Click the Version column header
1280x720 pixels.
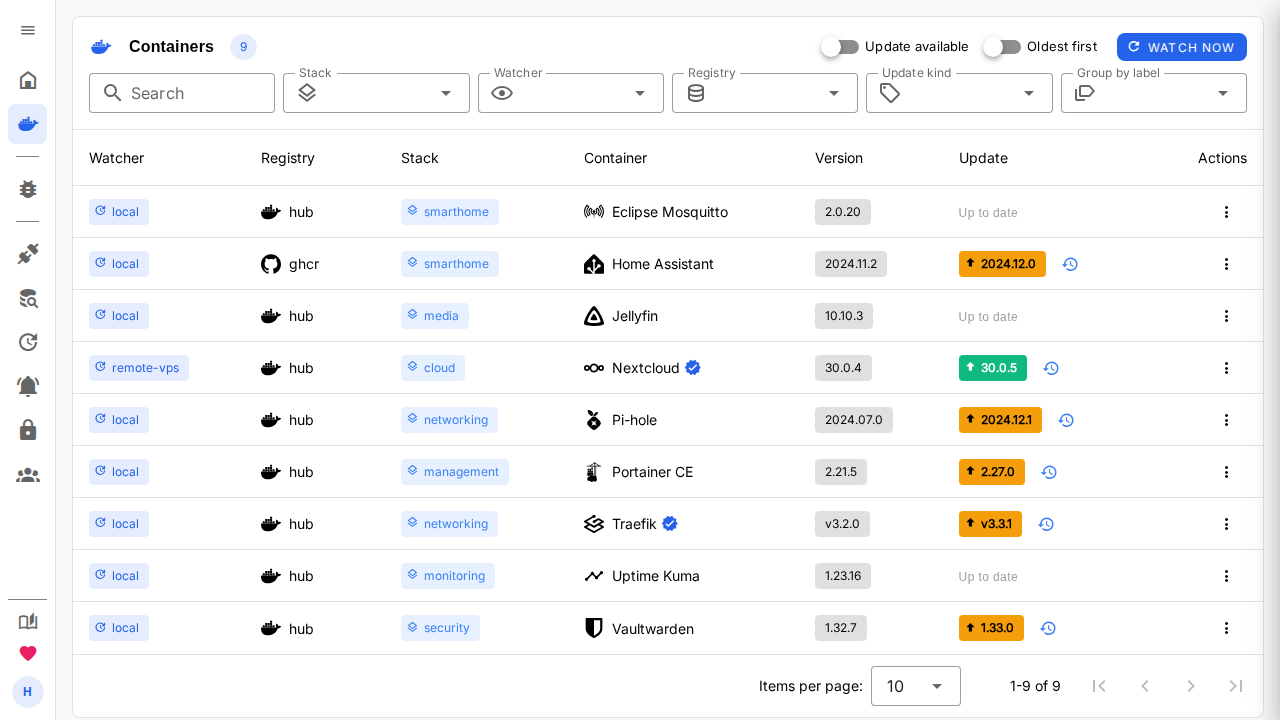click(839, 158)
